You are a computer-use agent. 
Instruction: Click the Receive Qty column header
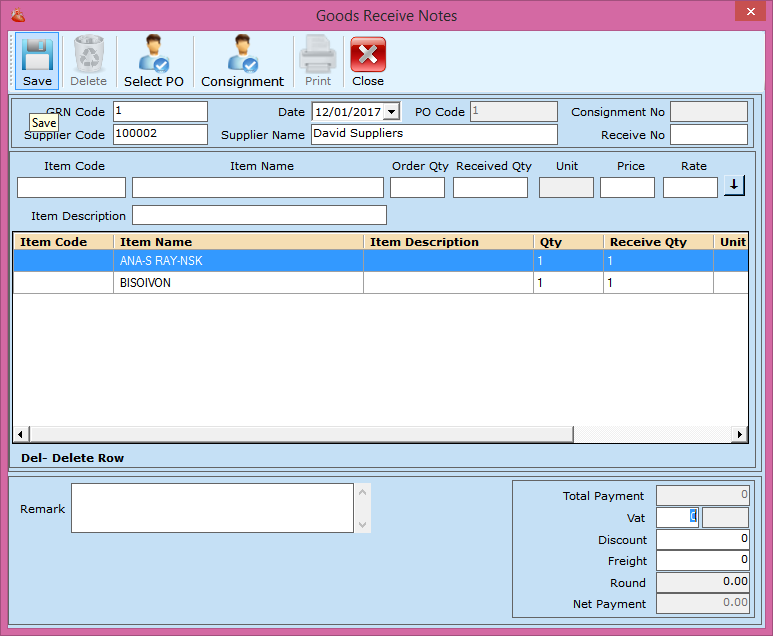pos(657,242)
